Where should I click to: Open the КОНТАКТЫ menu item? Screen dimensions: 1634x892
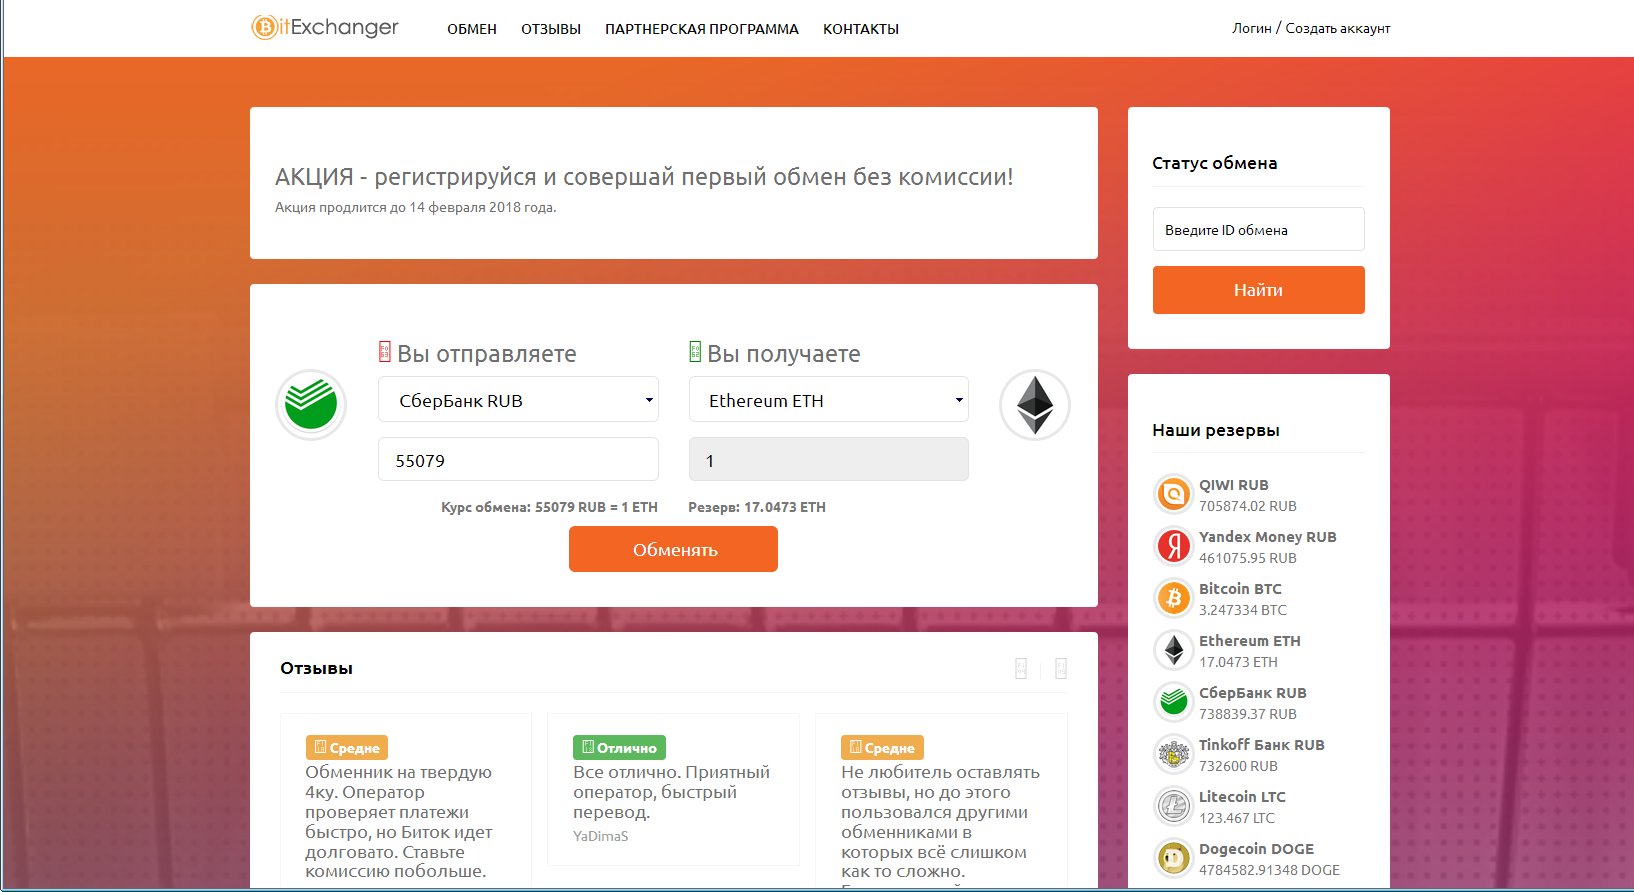pos(861,29)
